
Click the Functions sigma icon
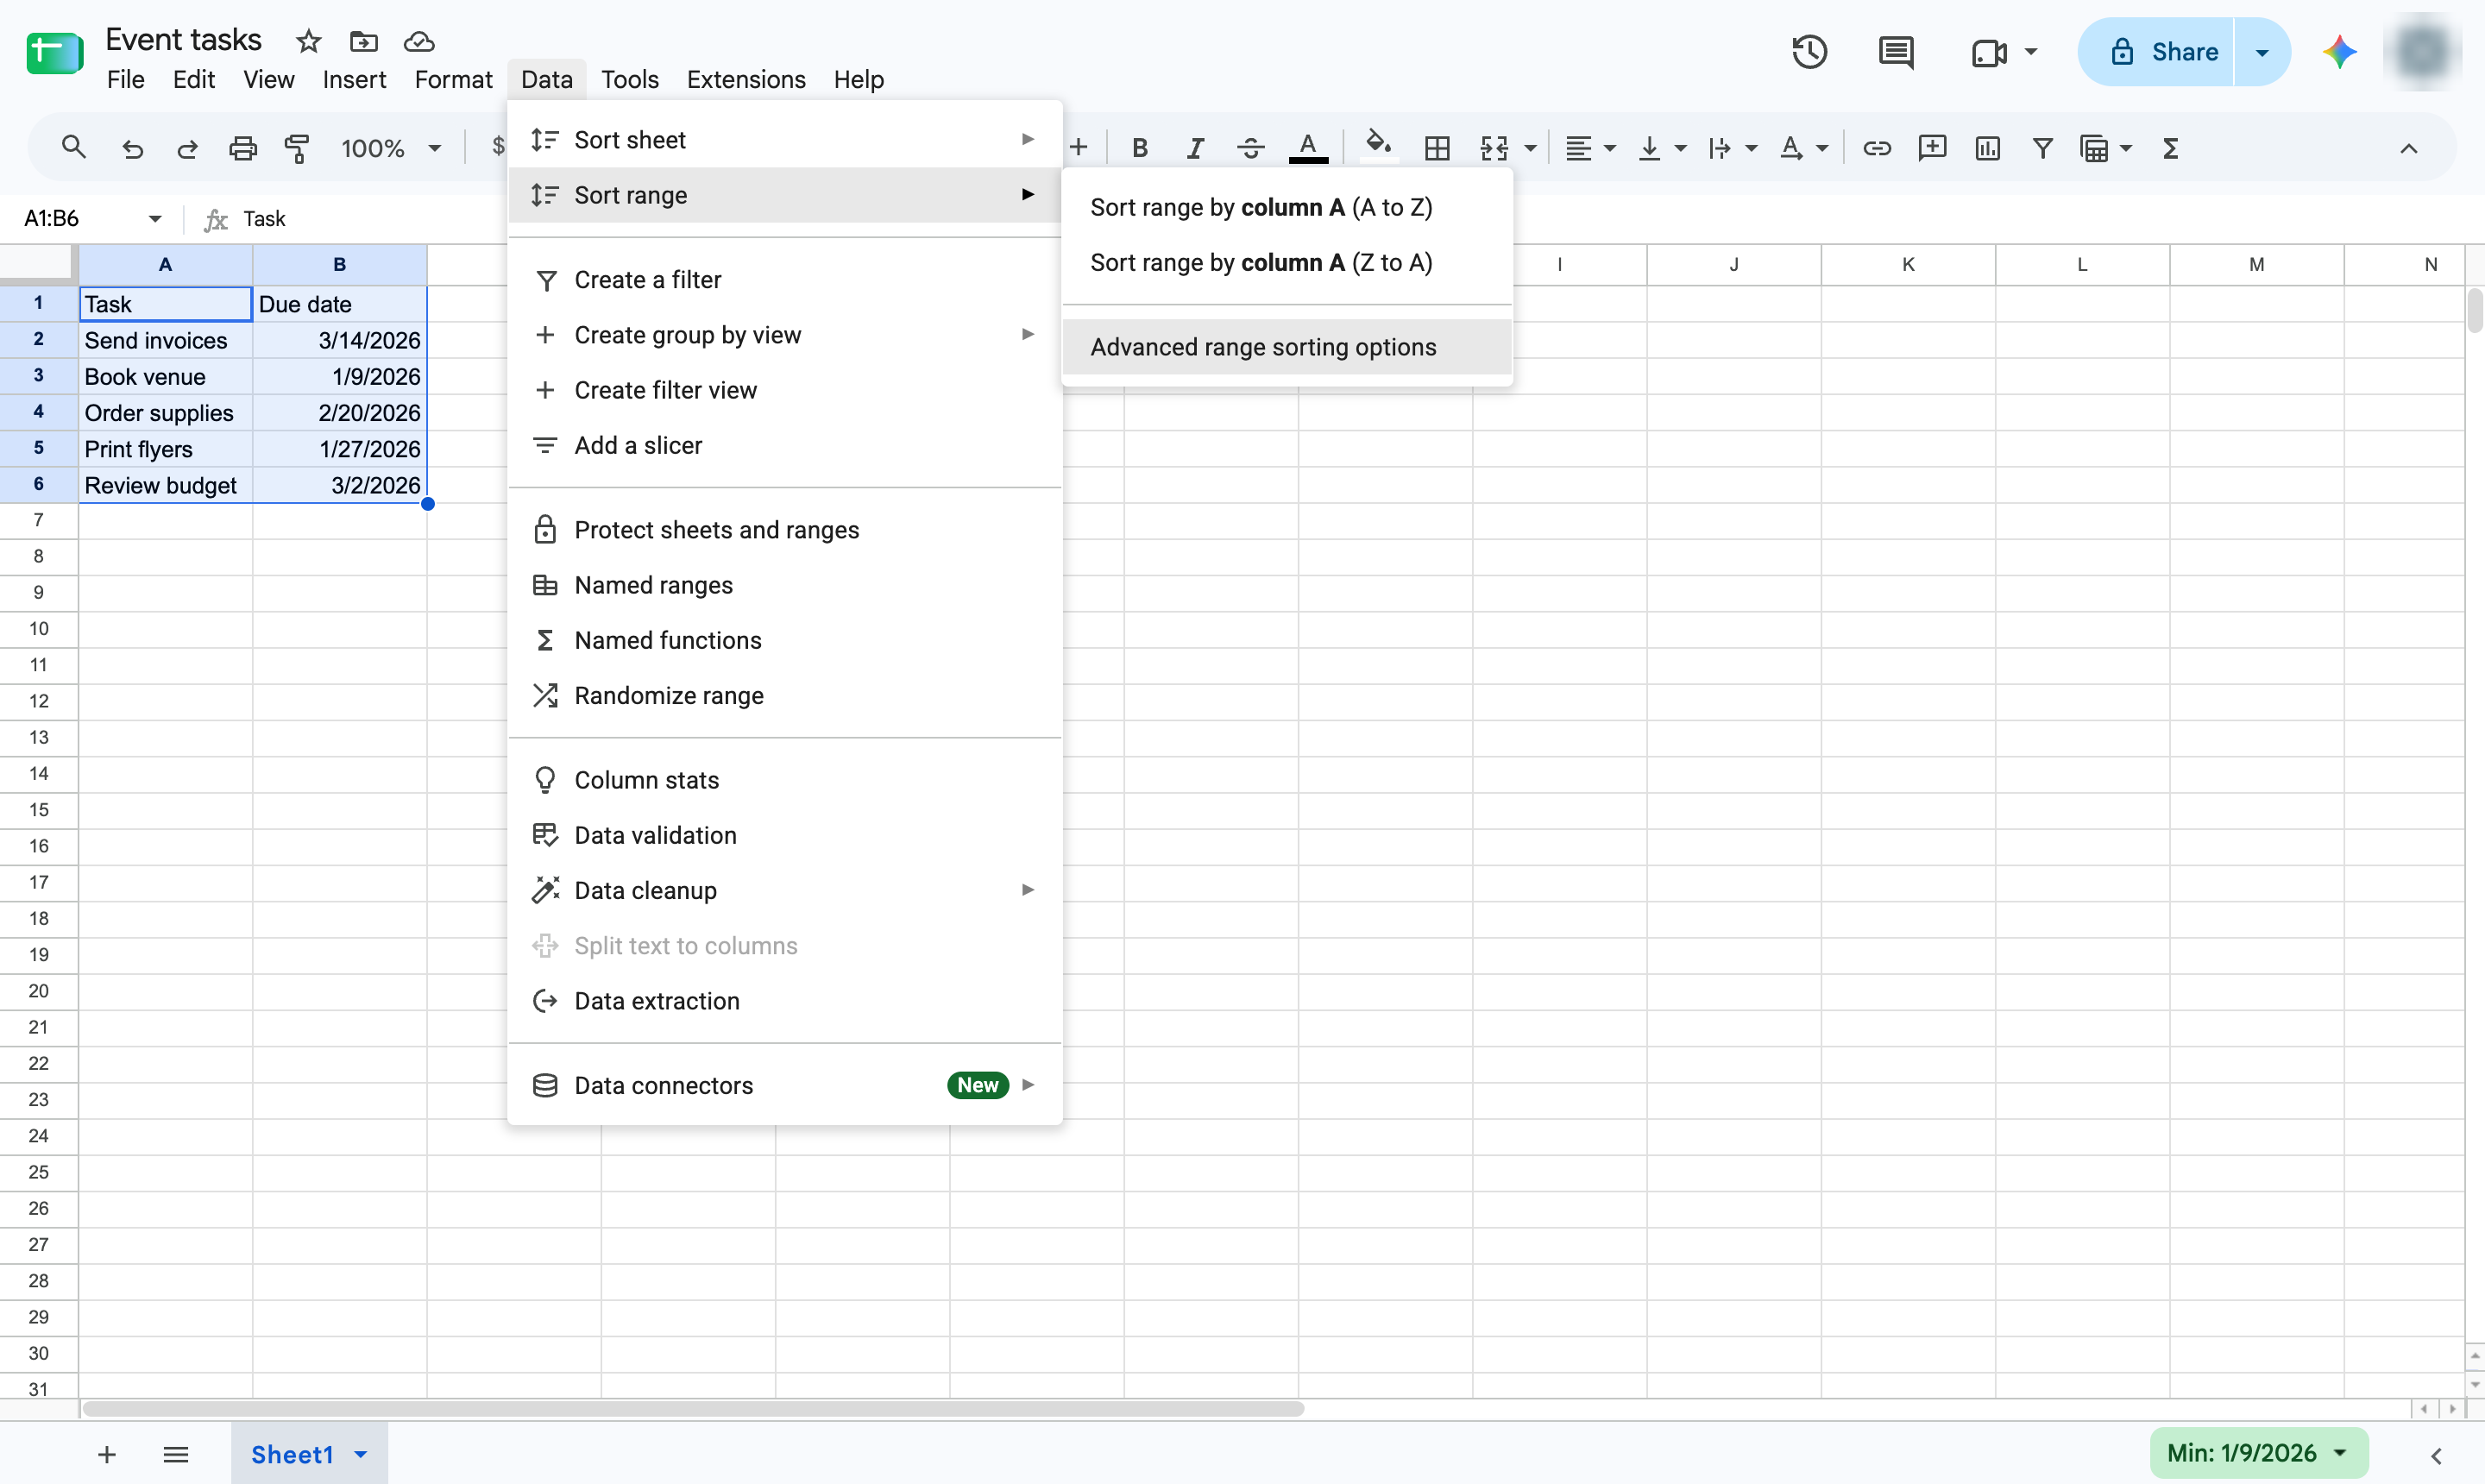[2170, 149]
